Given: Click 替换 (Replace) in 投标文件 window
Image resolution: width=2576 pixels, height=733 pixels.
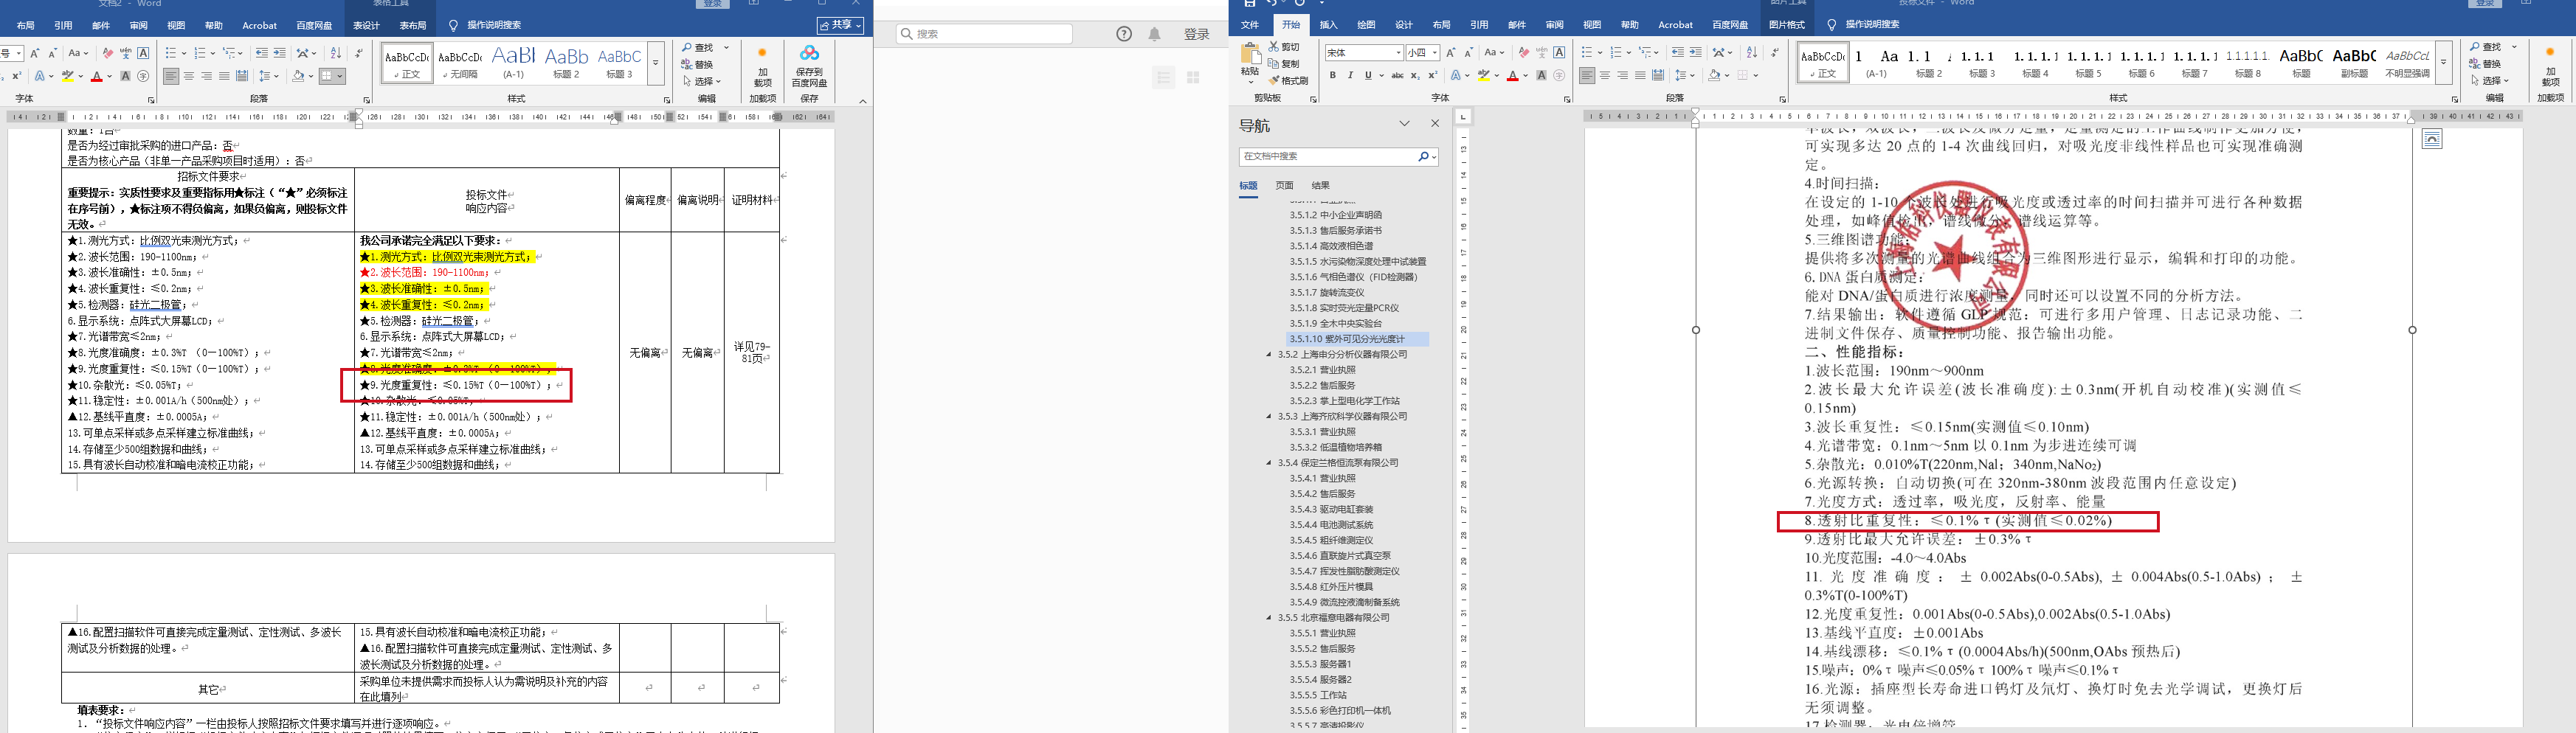Looking at the screenshot, I should [2486, 64].
